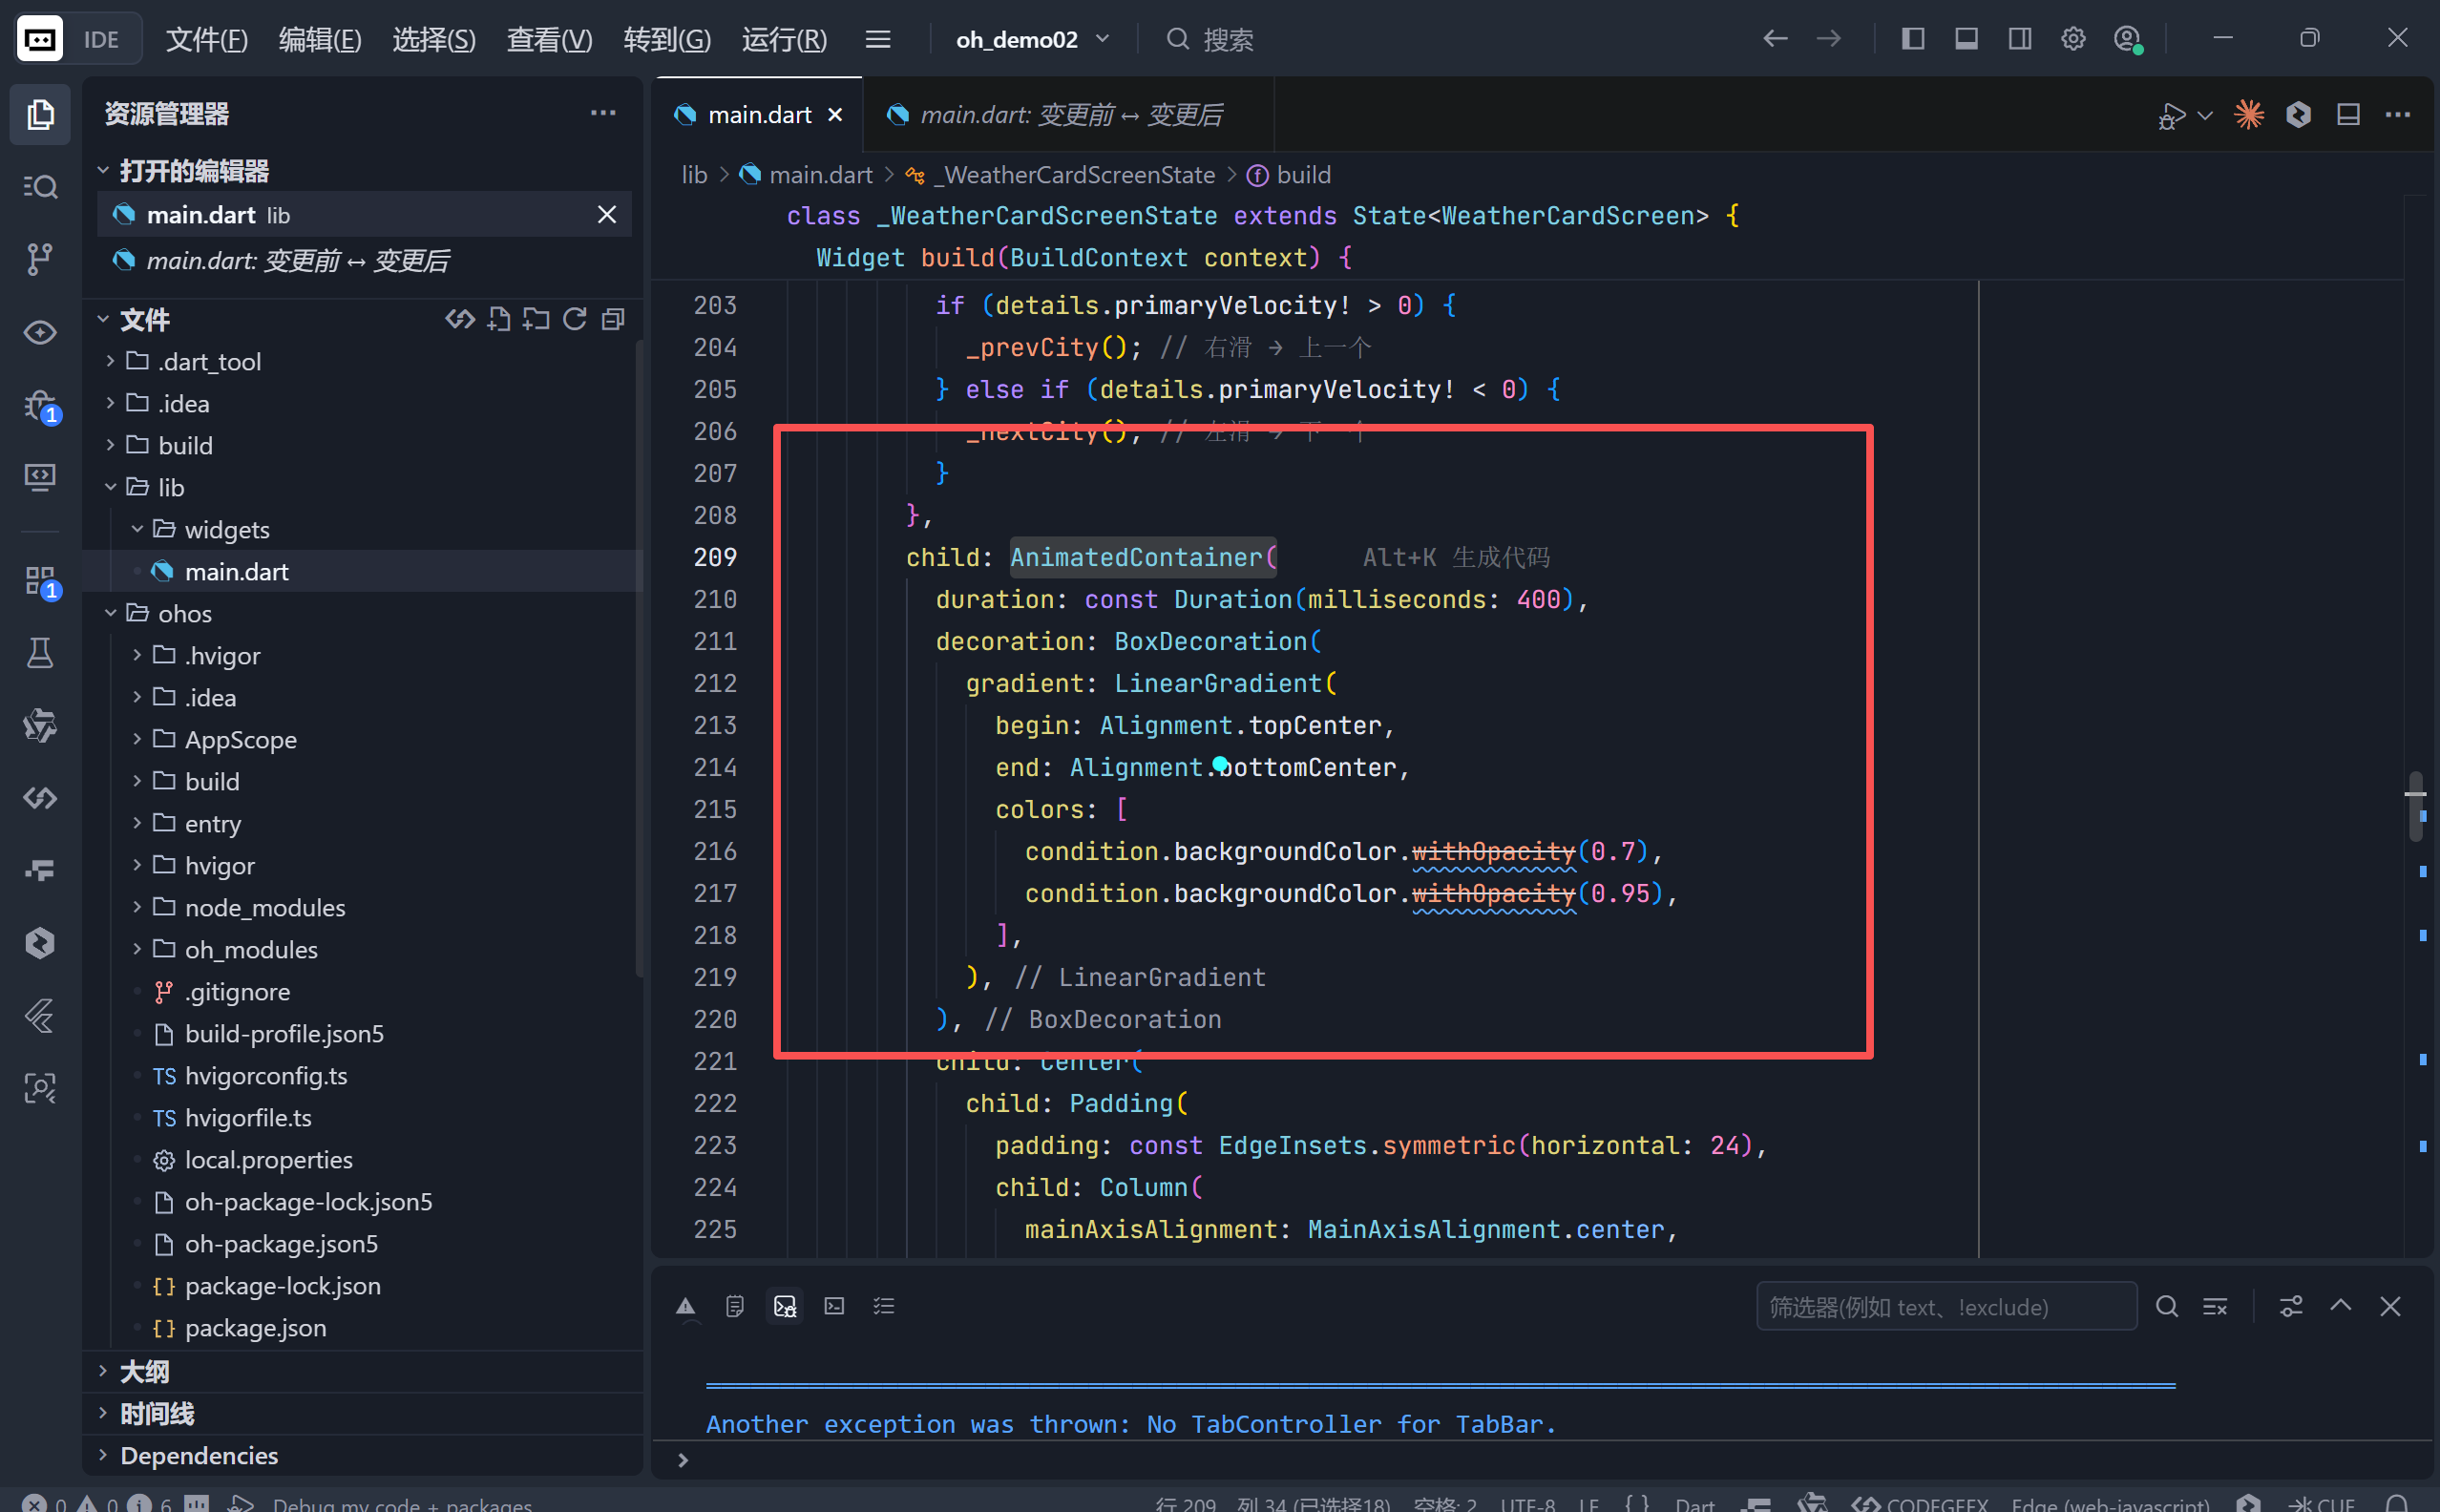Click the build breadcrumb item

pos(1303,175)
